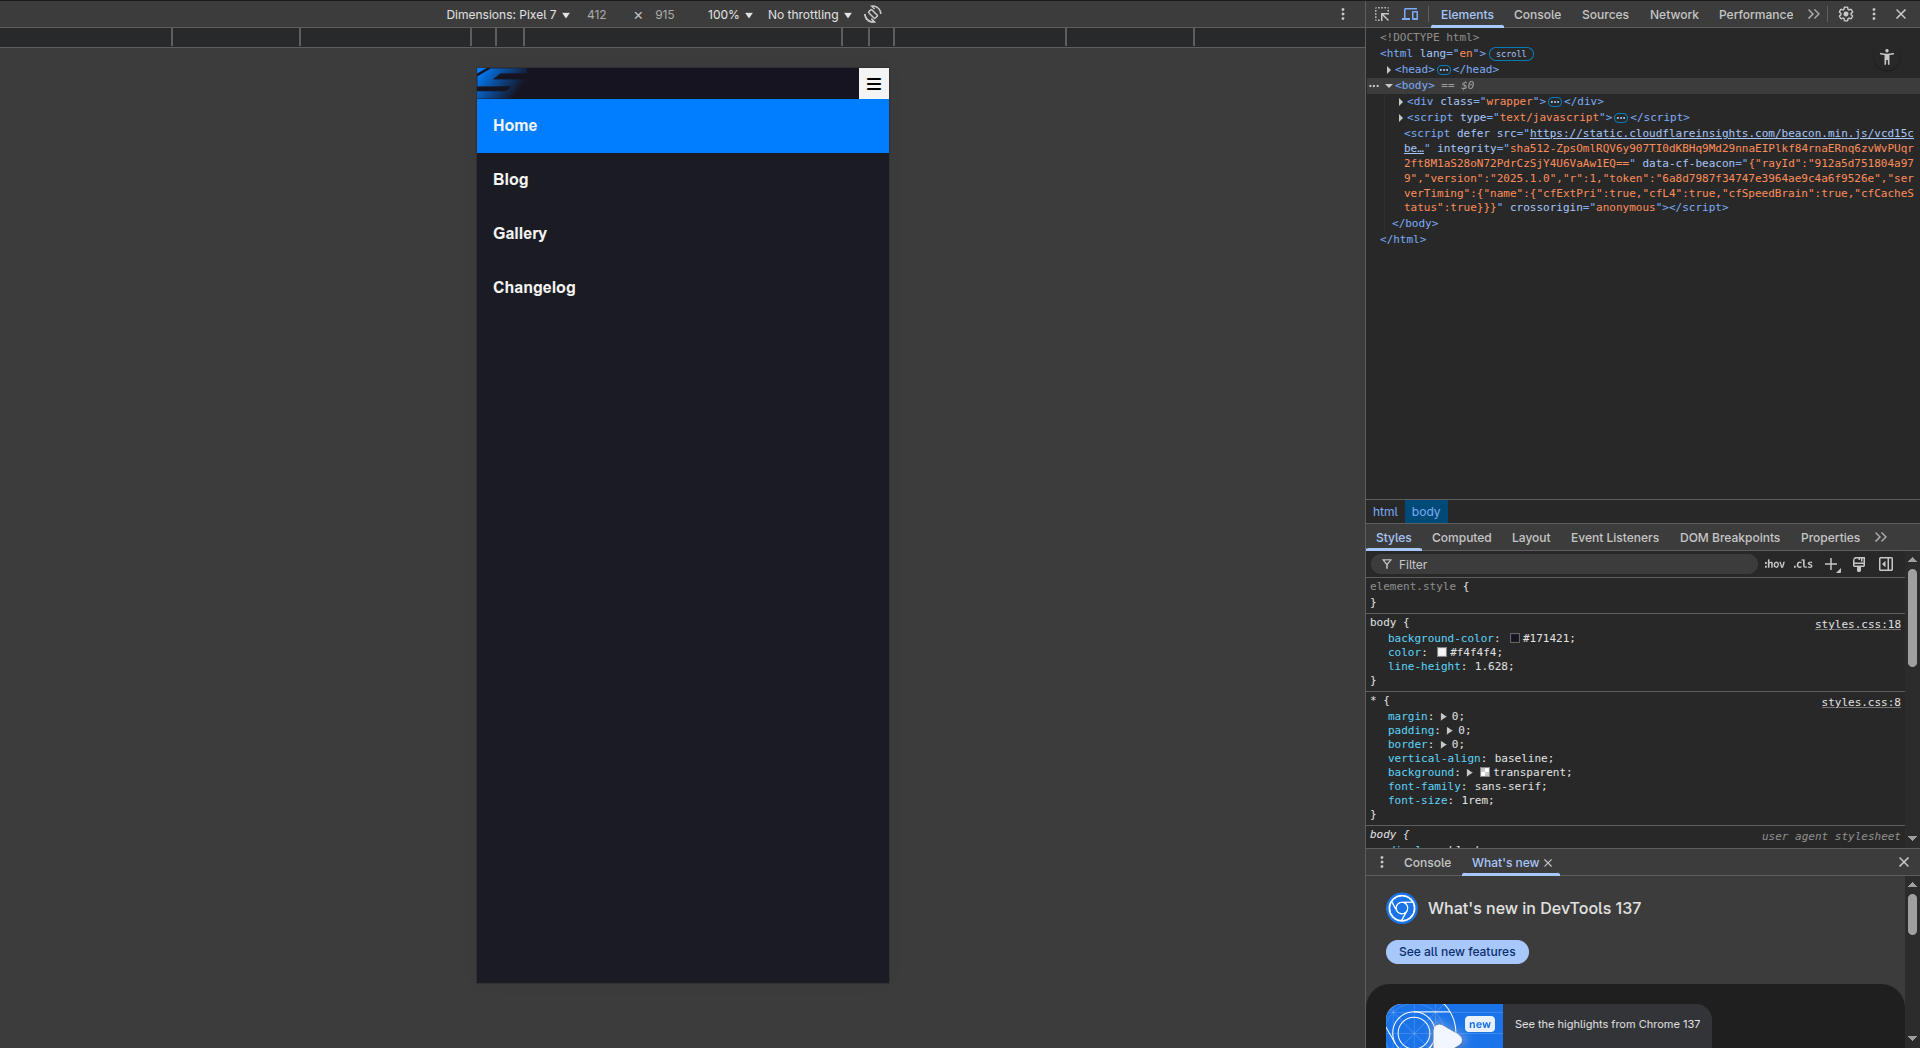1920x1048 pixels.
Task: Expand the text/javascript script element
Action: [x=1401, y=118]
